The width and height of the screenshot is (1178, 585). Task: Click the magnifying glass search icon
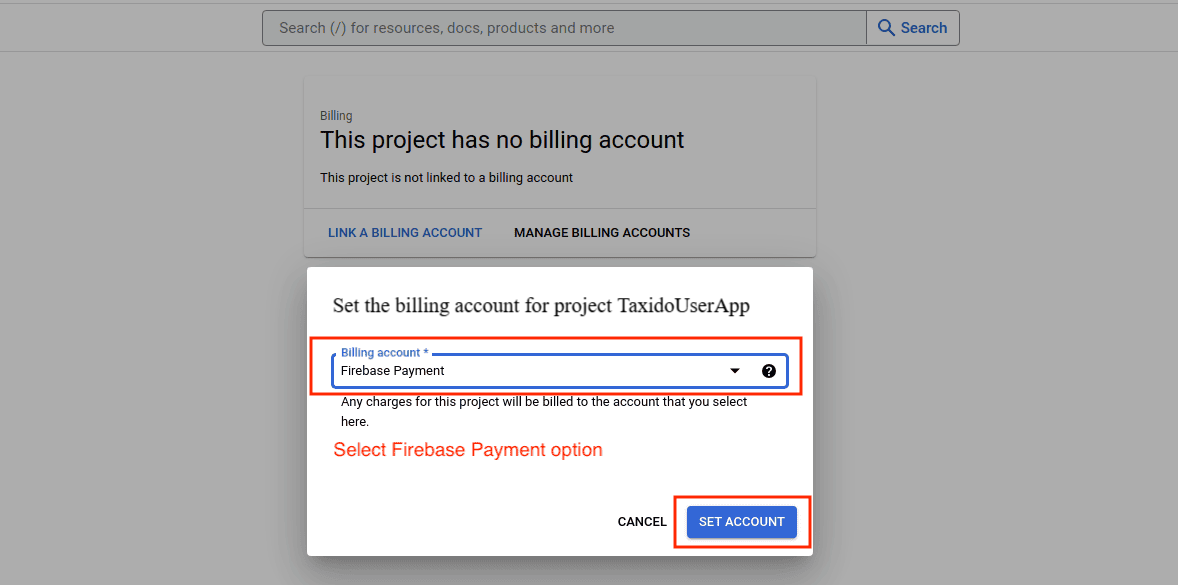[x=886, y=28]
